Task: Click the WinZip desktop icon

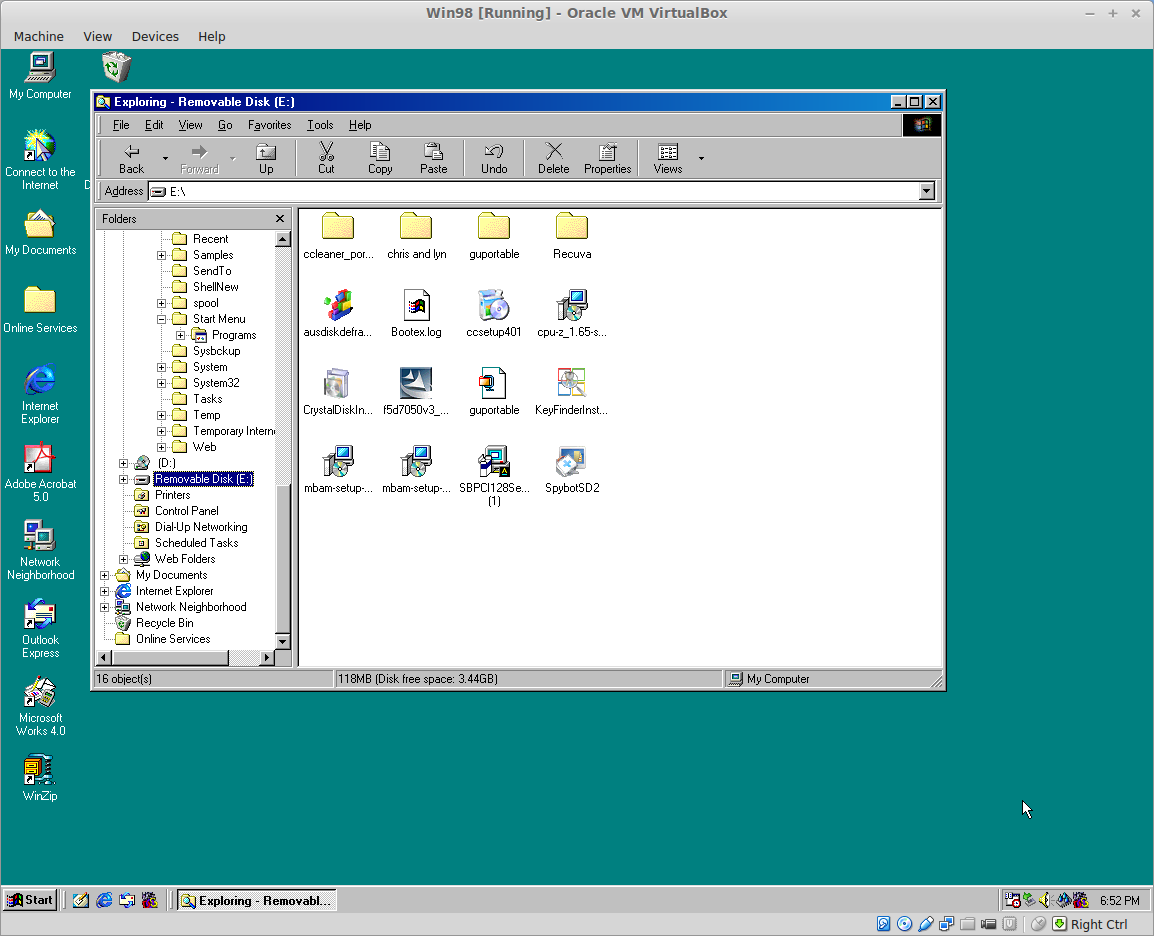Action: (40, 778)
